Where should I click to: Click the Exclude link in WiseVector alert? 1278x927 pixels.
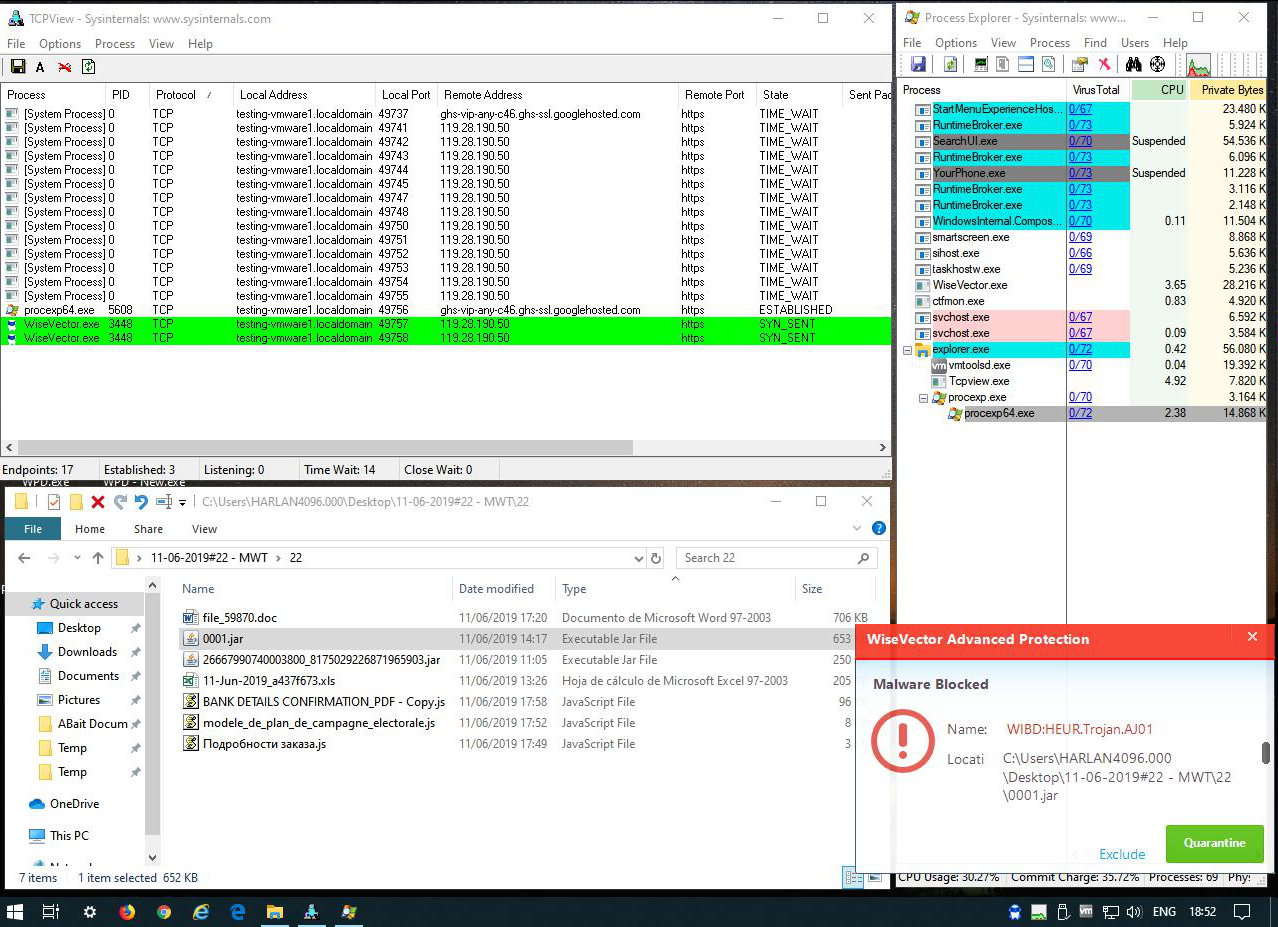(1122, 854)
